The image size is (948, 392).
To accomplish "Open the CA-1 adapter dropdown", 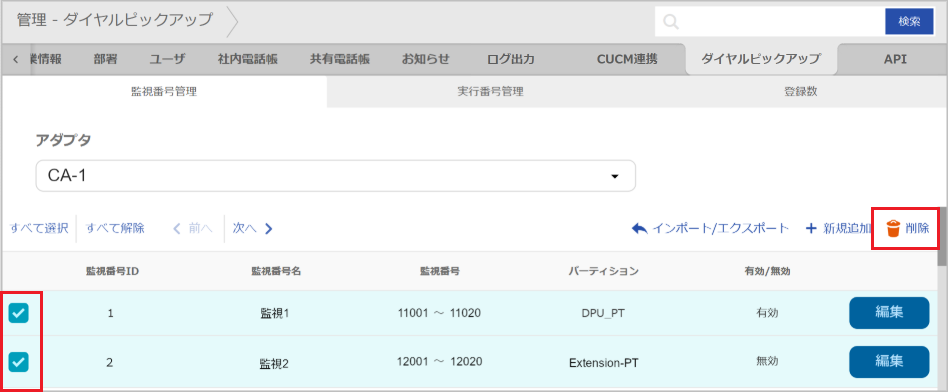I will 336,176.
